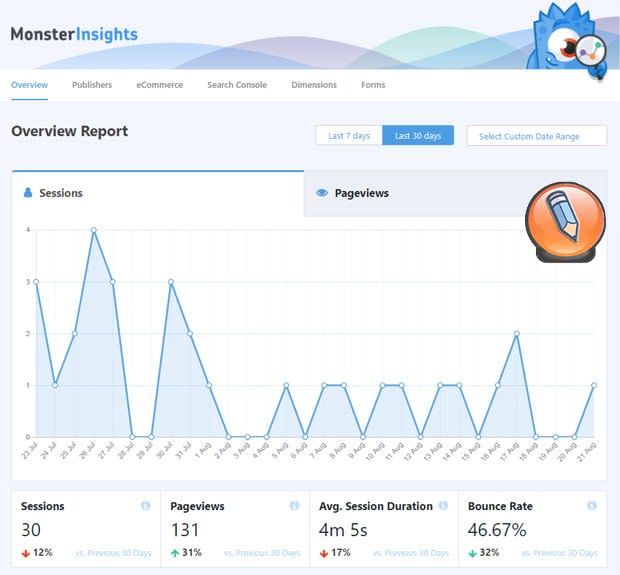Click red down arrow beside 17%
620x575 pixels.
coord(324,553)
